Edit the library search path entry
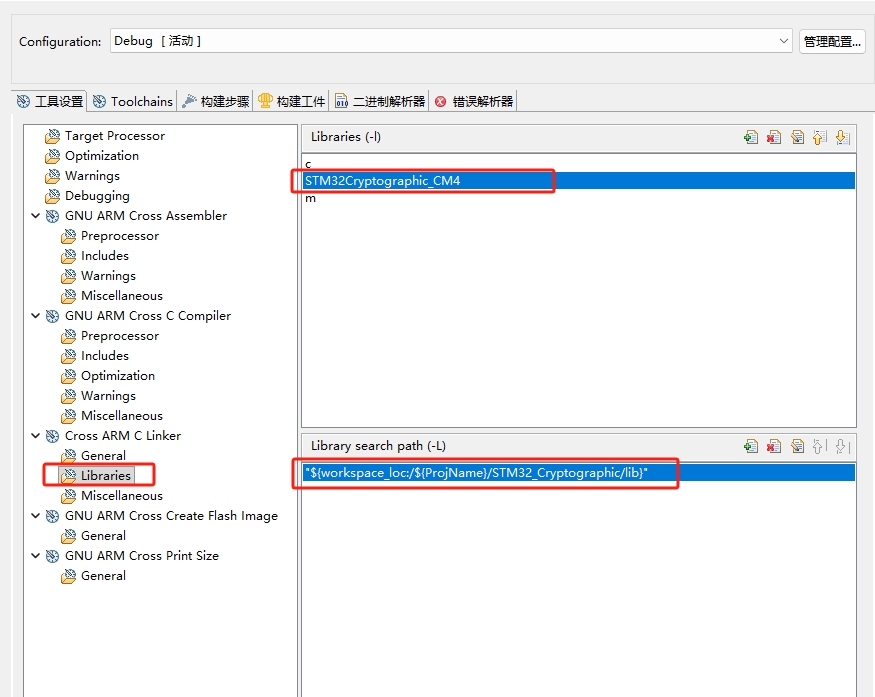The width and height of the screenshot is (875, 697). (x=797, y=446)
